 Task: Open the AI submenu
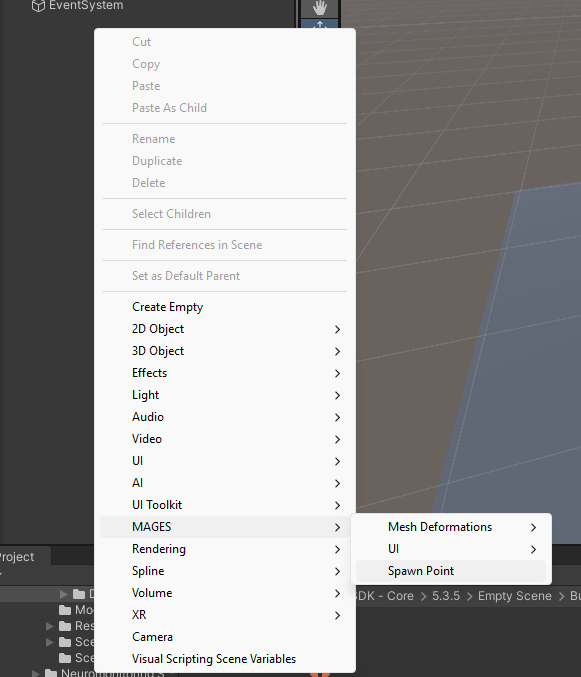coord(224,483)
